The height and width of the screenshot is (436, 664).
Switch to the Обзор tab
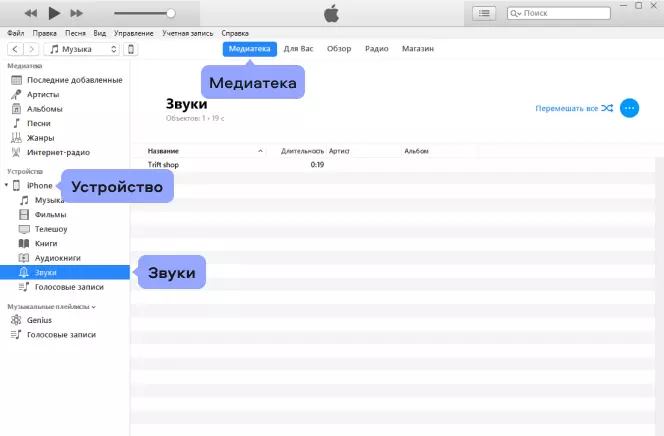(x=339, y=49)
